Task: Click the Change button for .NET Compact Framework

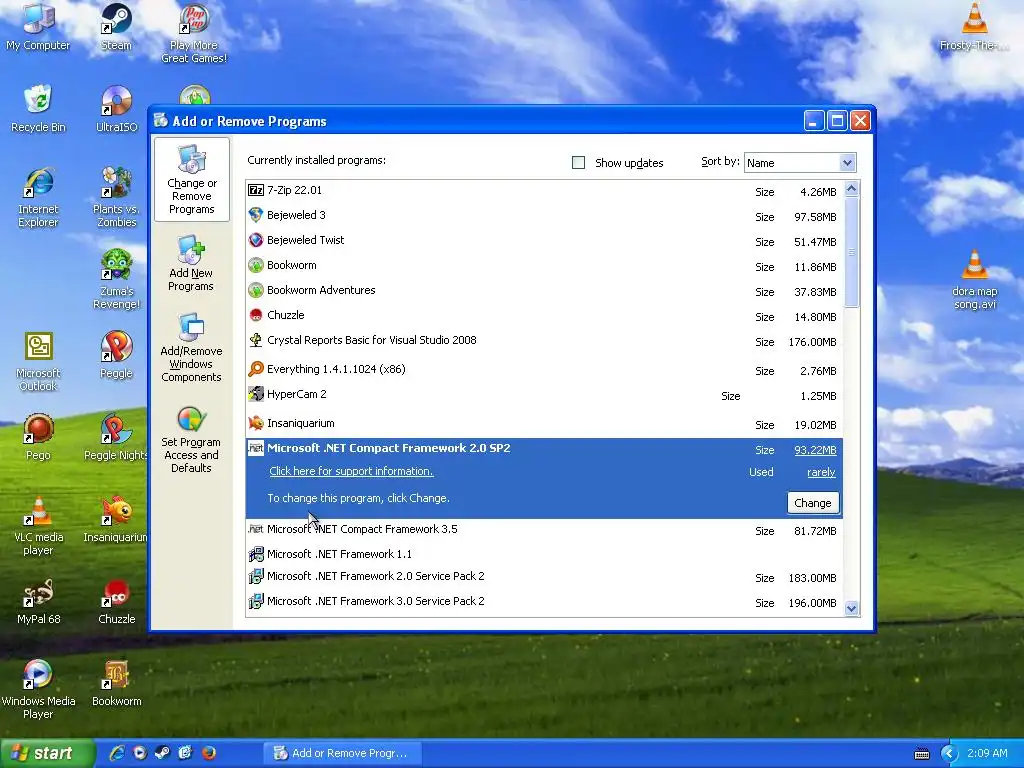Action: pos(812,503)
